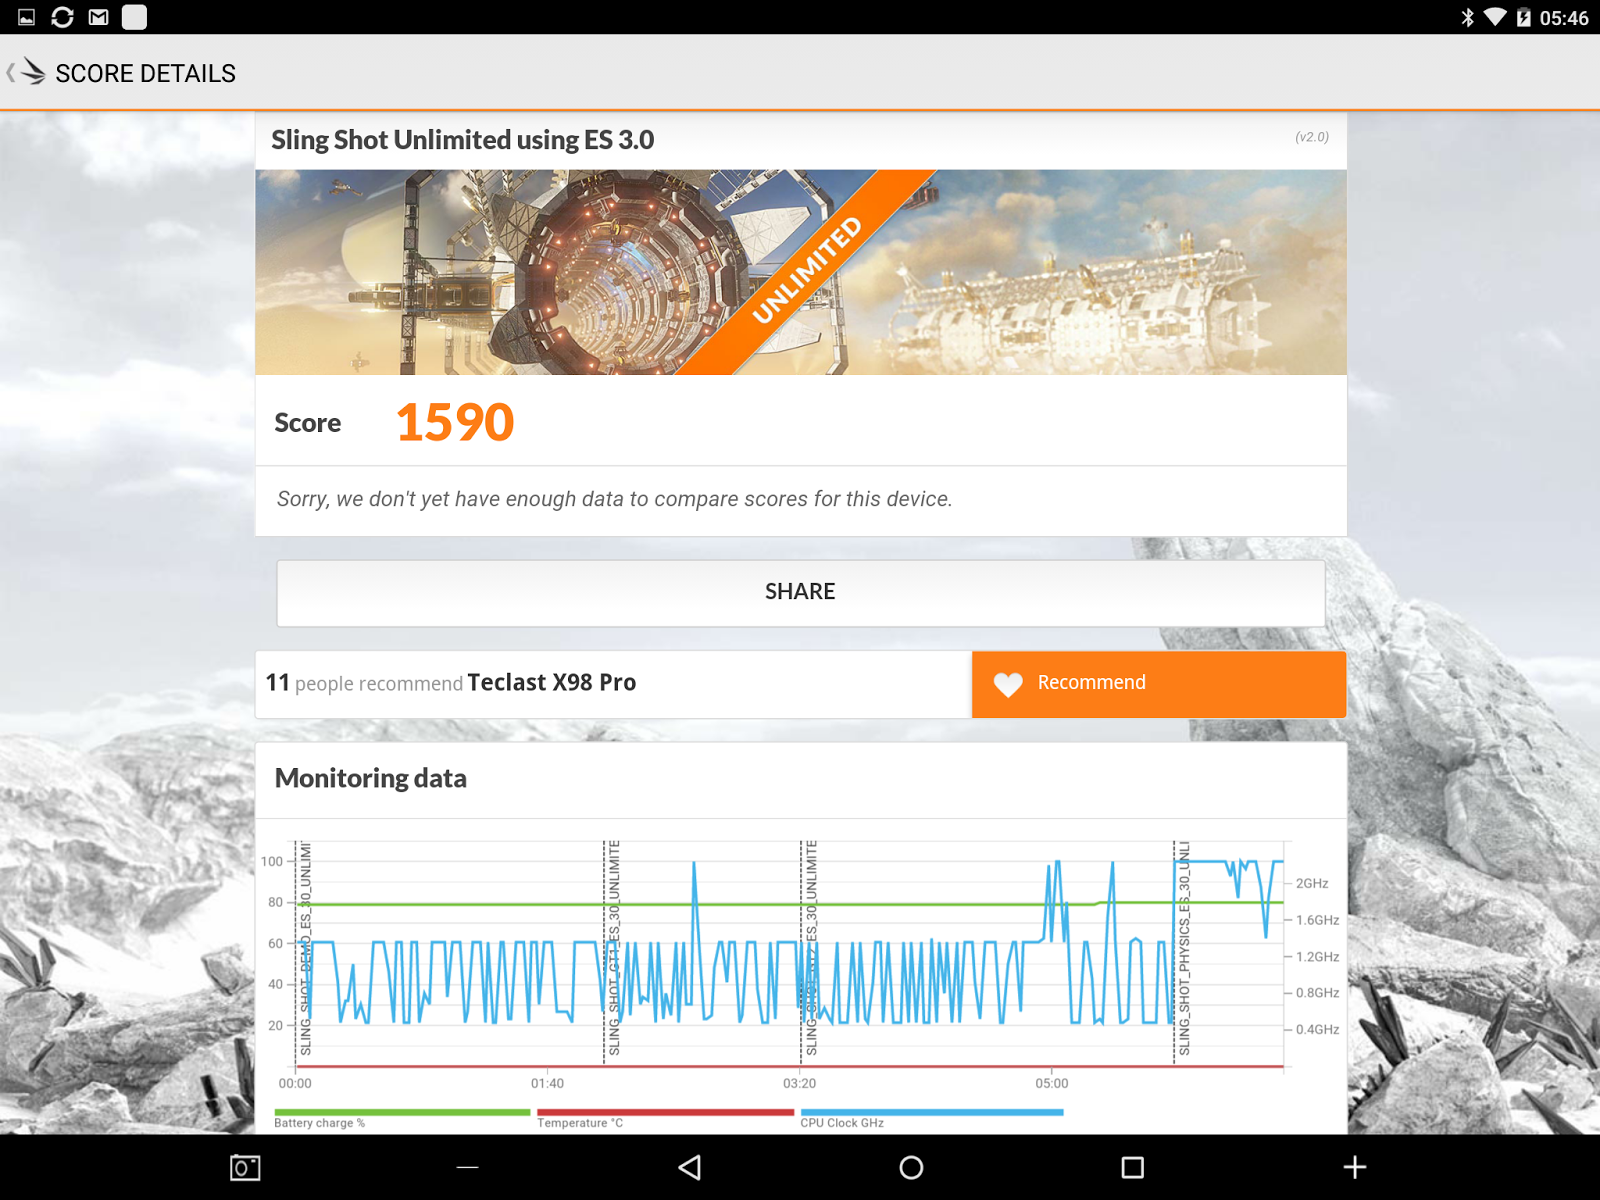Tap the volume down minus icon
Image resolution: width=1600 pixels, height=1200 pixels.
coord(467,1167)
